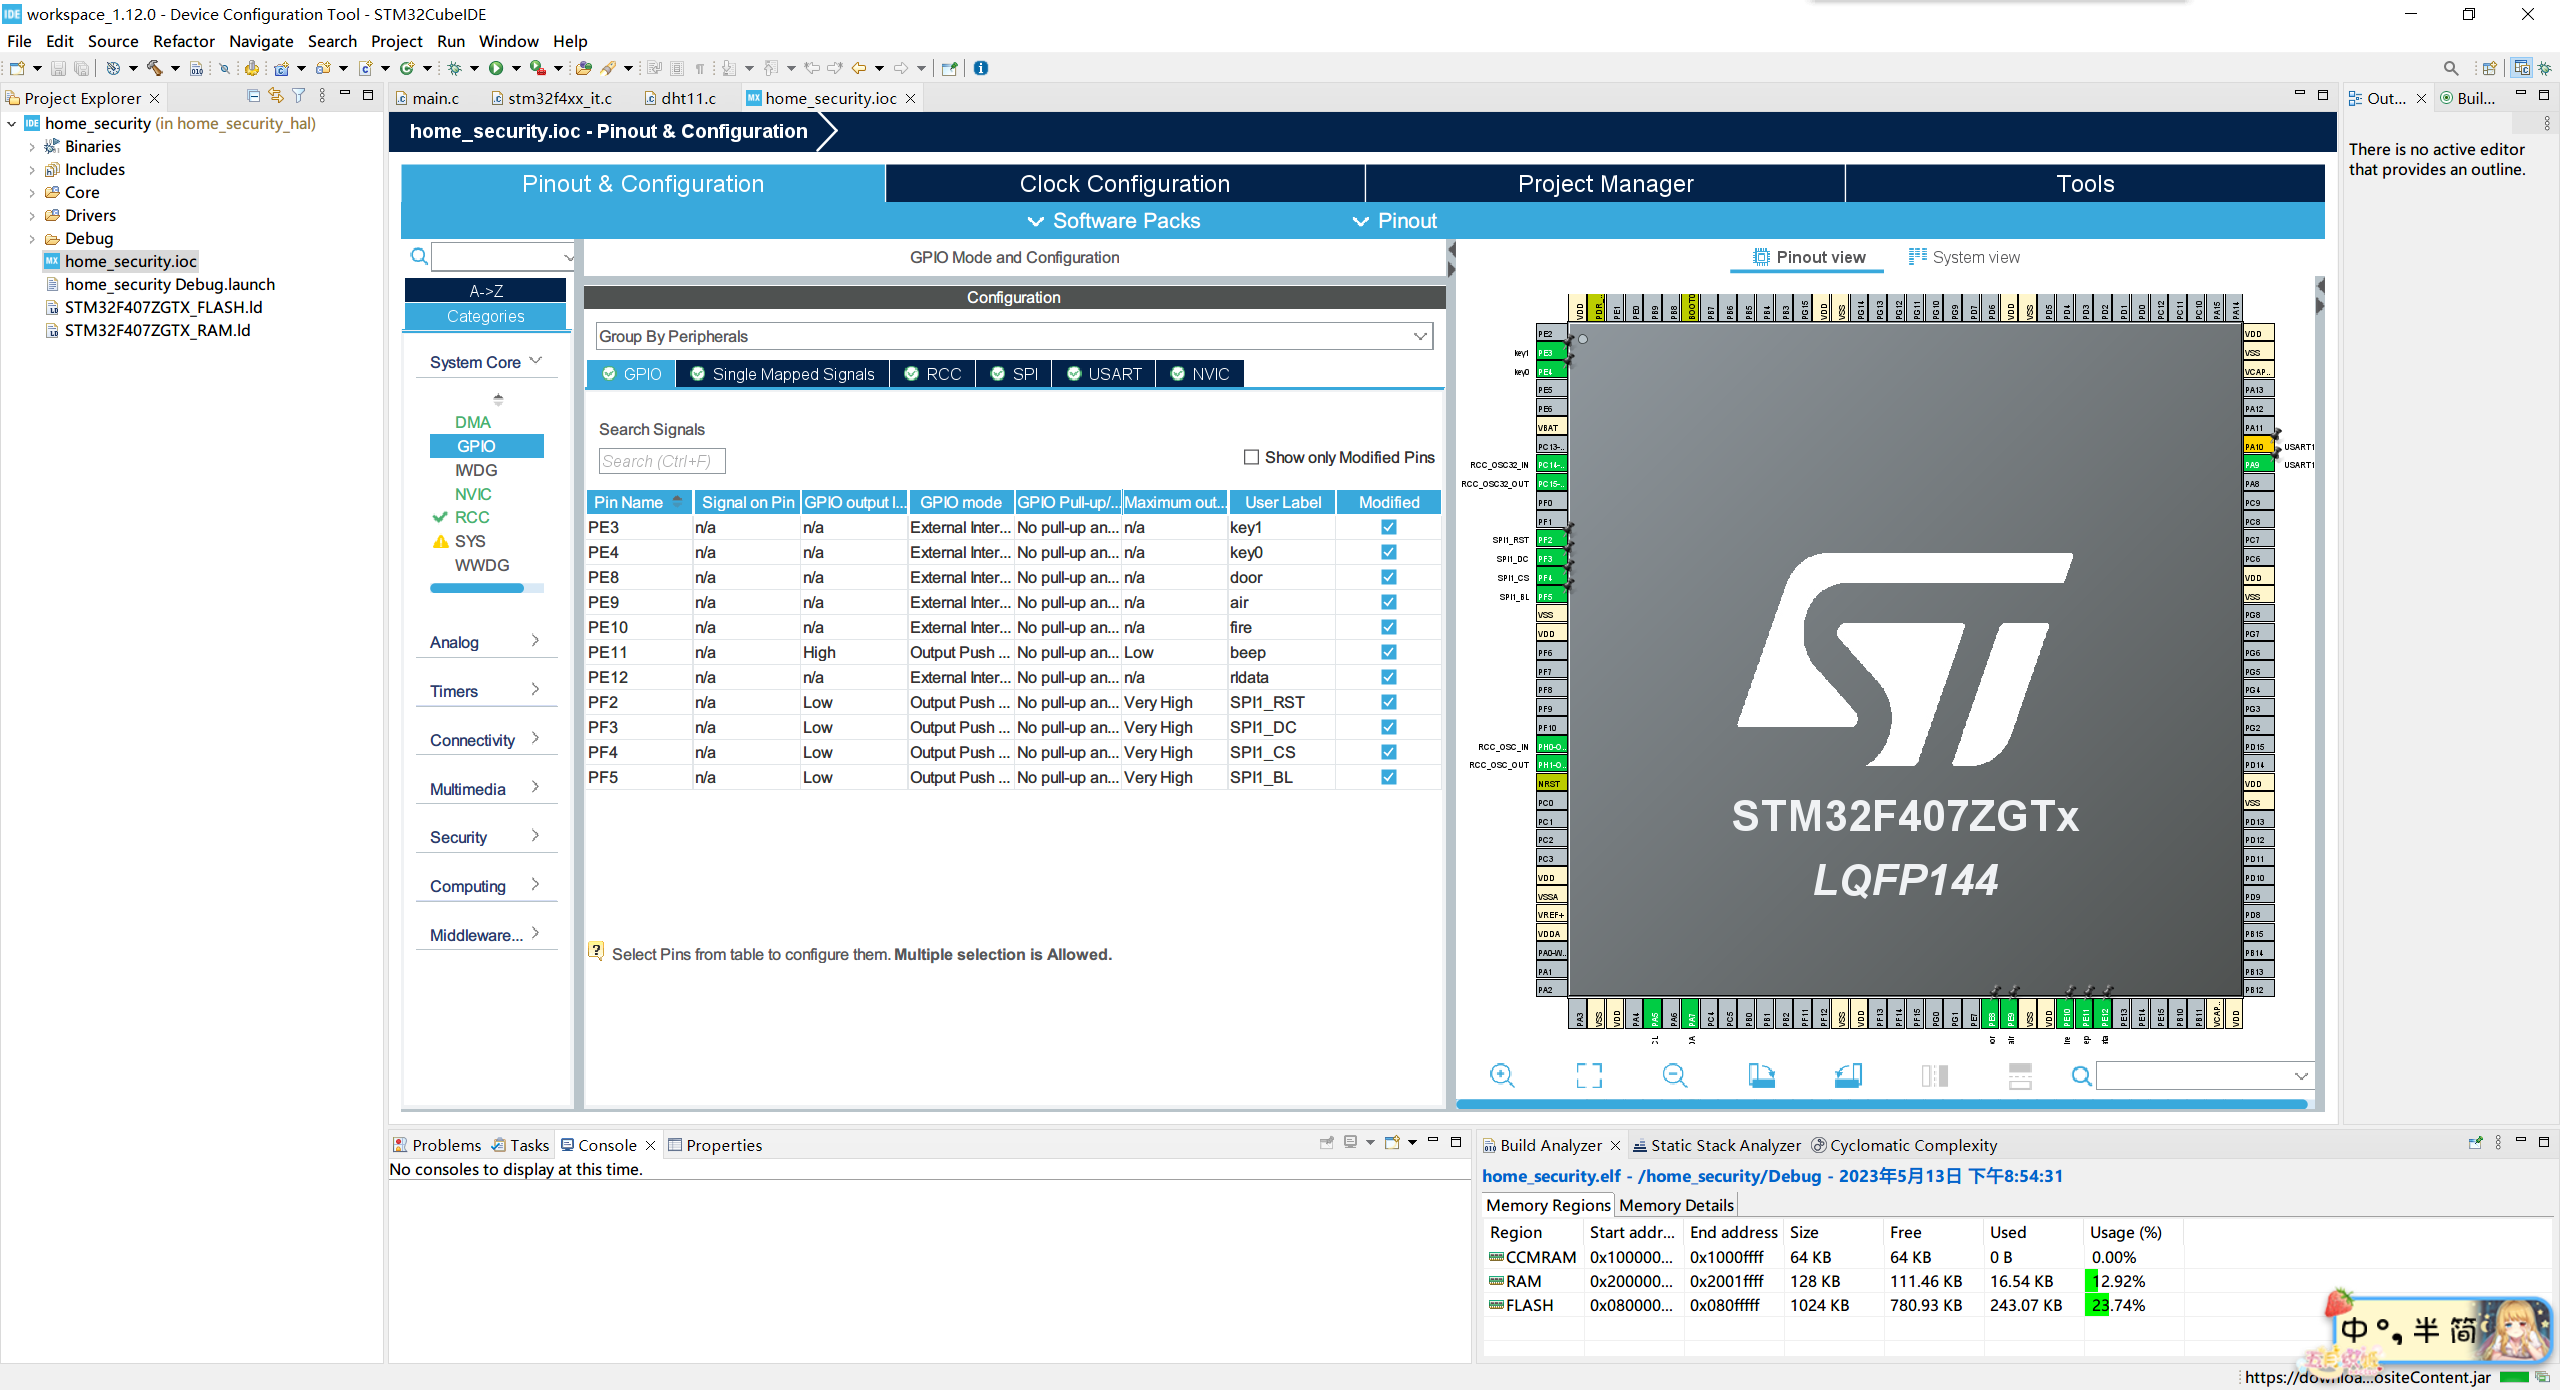Click the question mark help icon below table
This screenshot has height=1390, width=2560.
coord(596,952)
